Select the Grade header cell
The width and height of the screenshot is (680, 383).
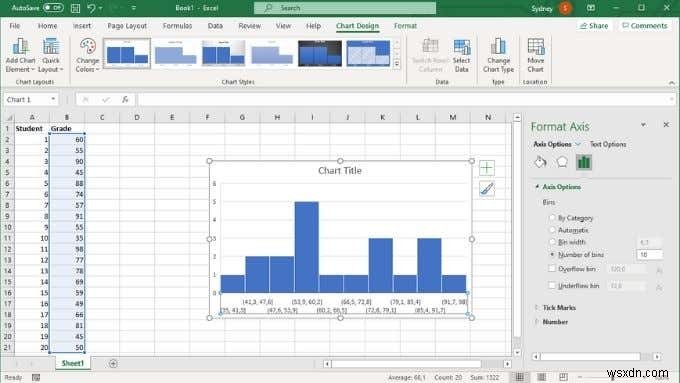tap(67, 128)
